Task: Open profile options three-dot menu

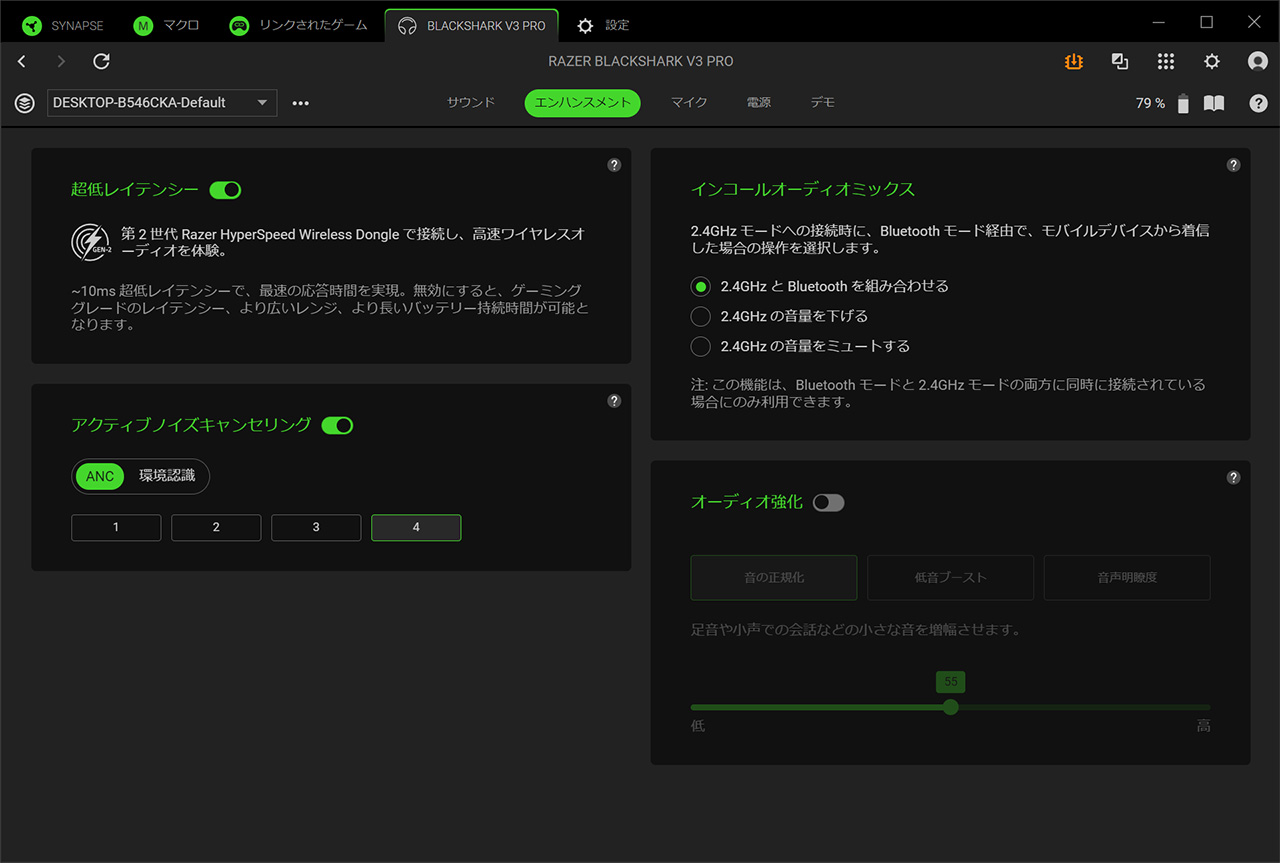Action: (x=300, y=103)
